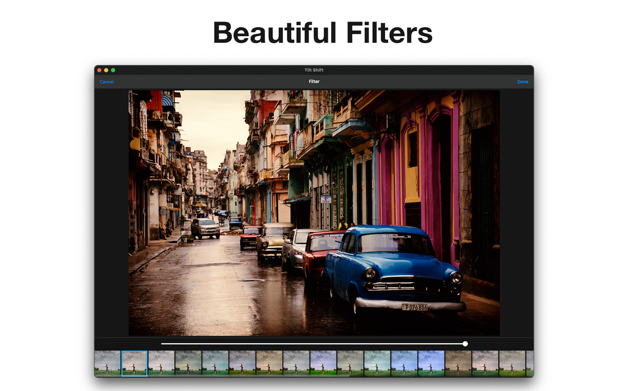Click the filter intensity slider handle
This screenshot has height=391, width=626.
point(465,344)
